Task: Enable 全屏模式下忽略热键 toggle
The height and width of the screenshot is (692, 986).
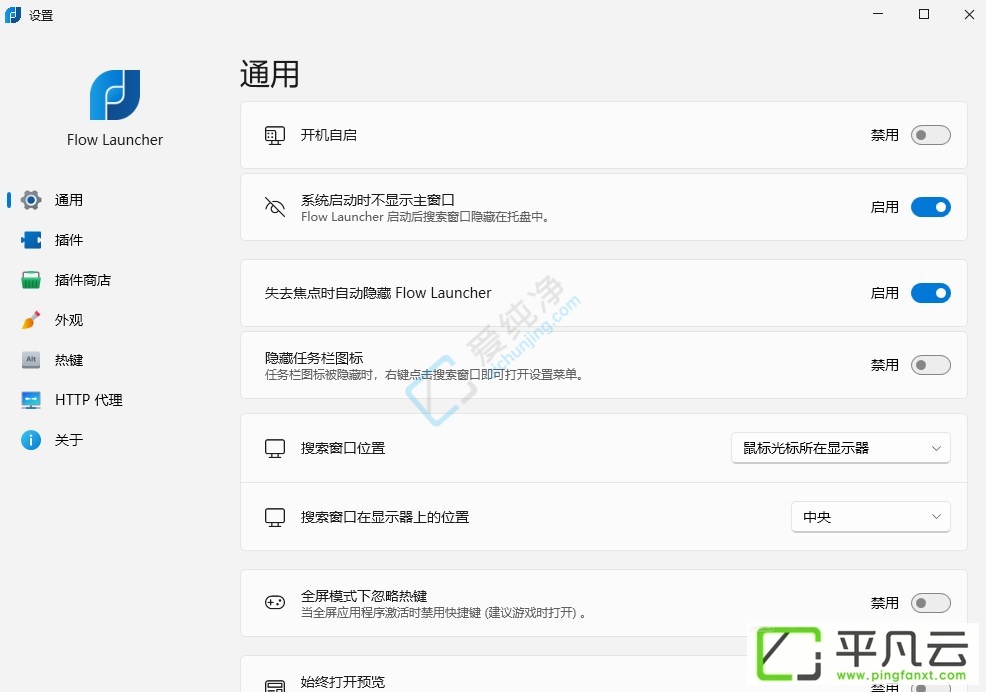Action: [x=931, y=603]
